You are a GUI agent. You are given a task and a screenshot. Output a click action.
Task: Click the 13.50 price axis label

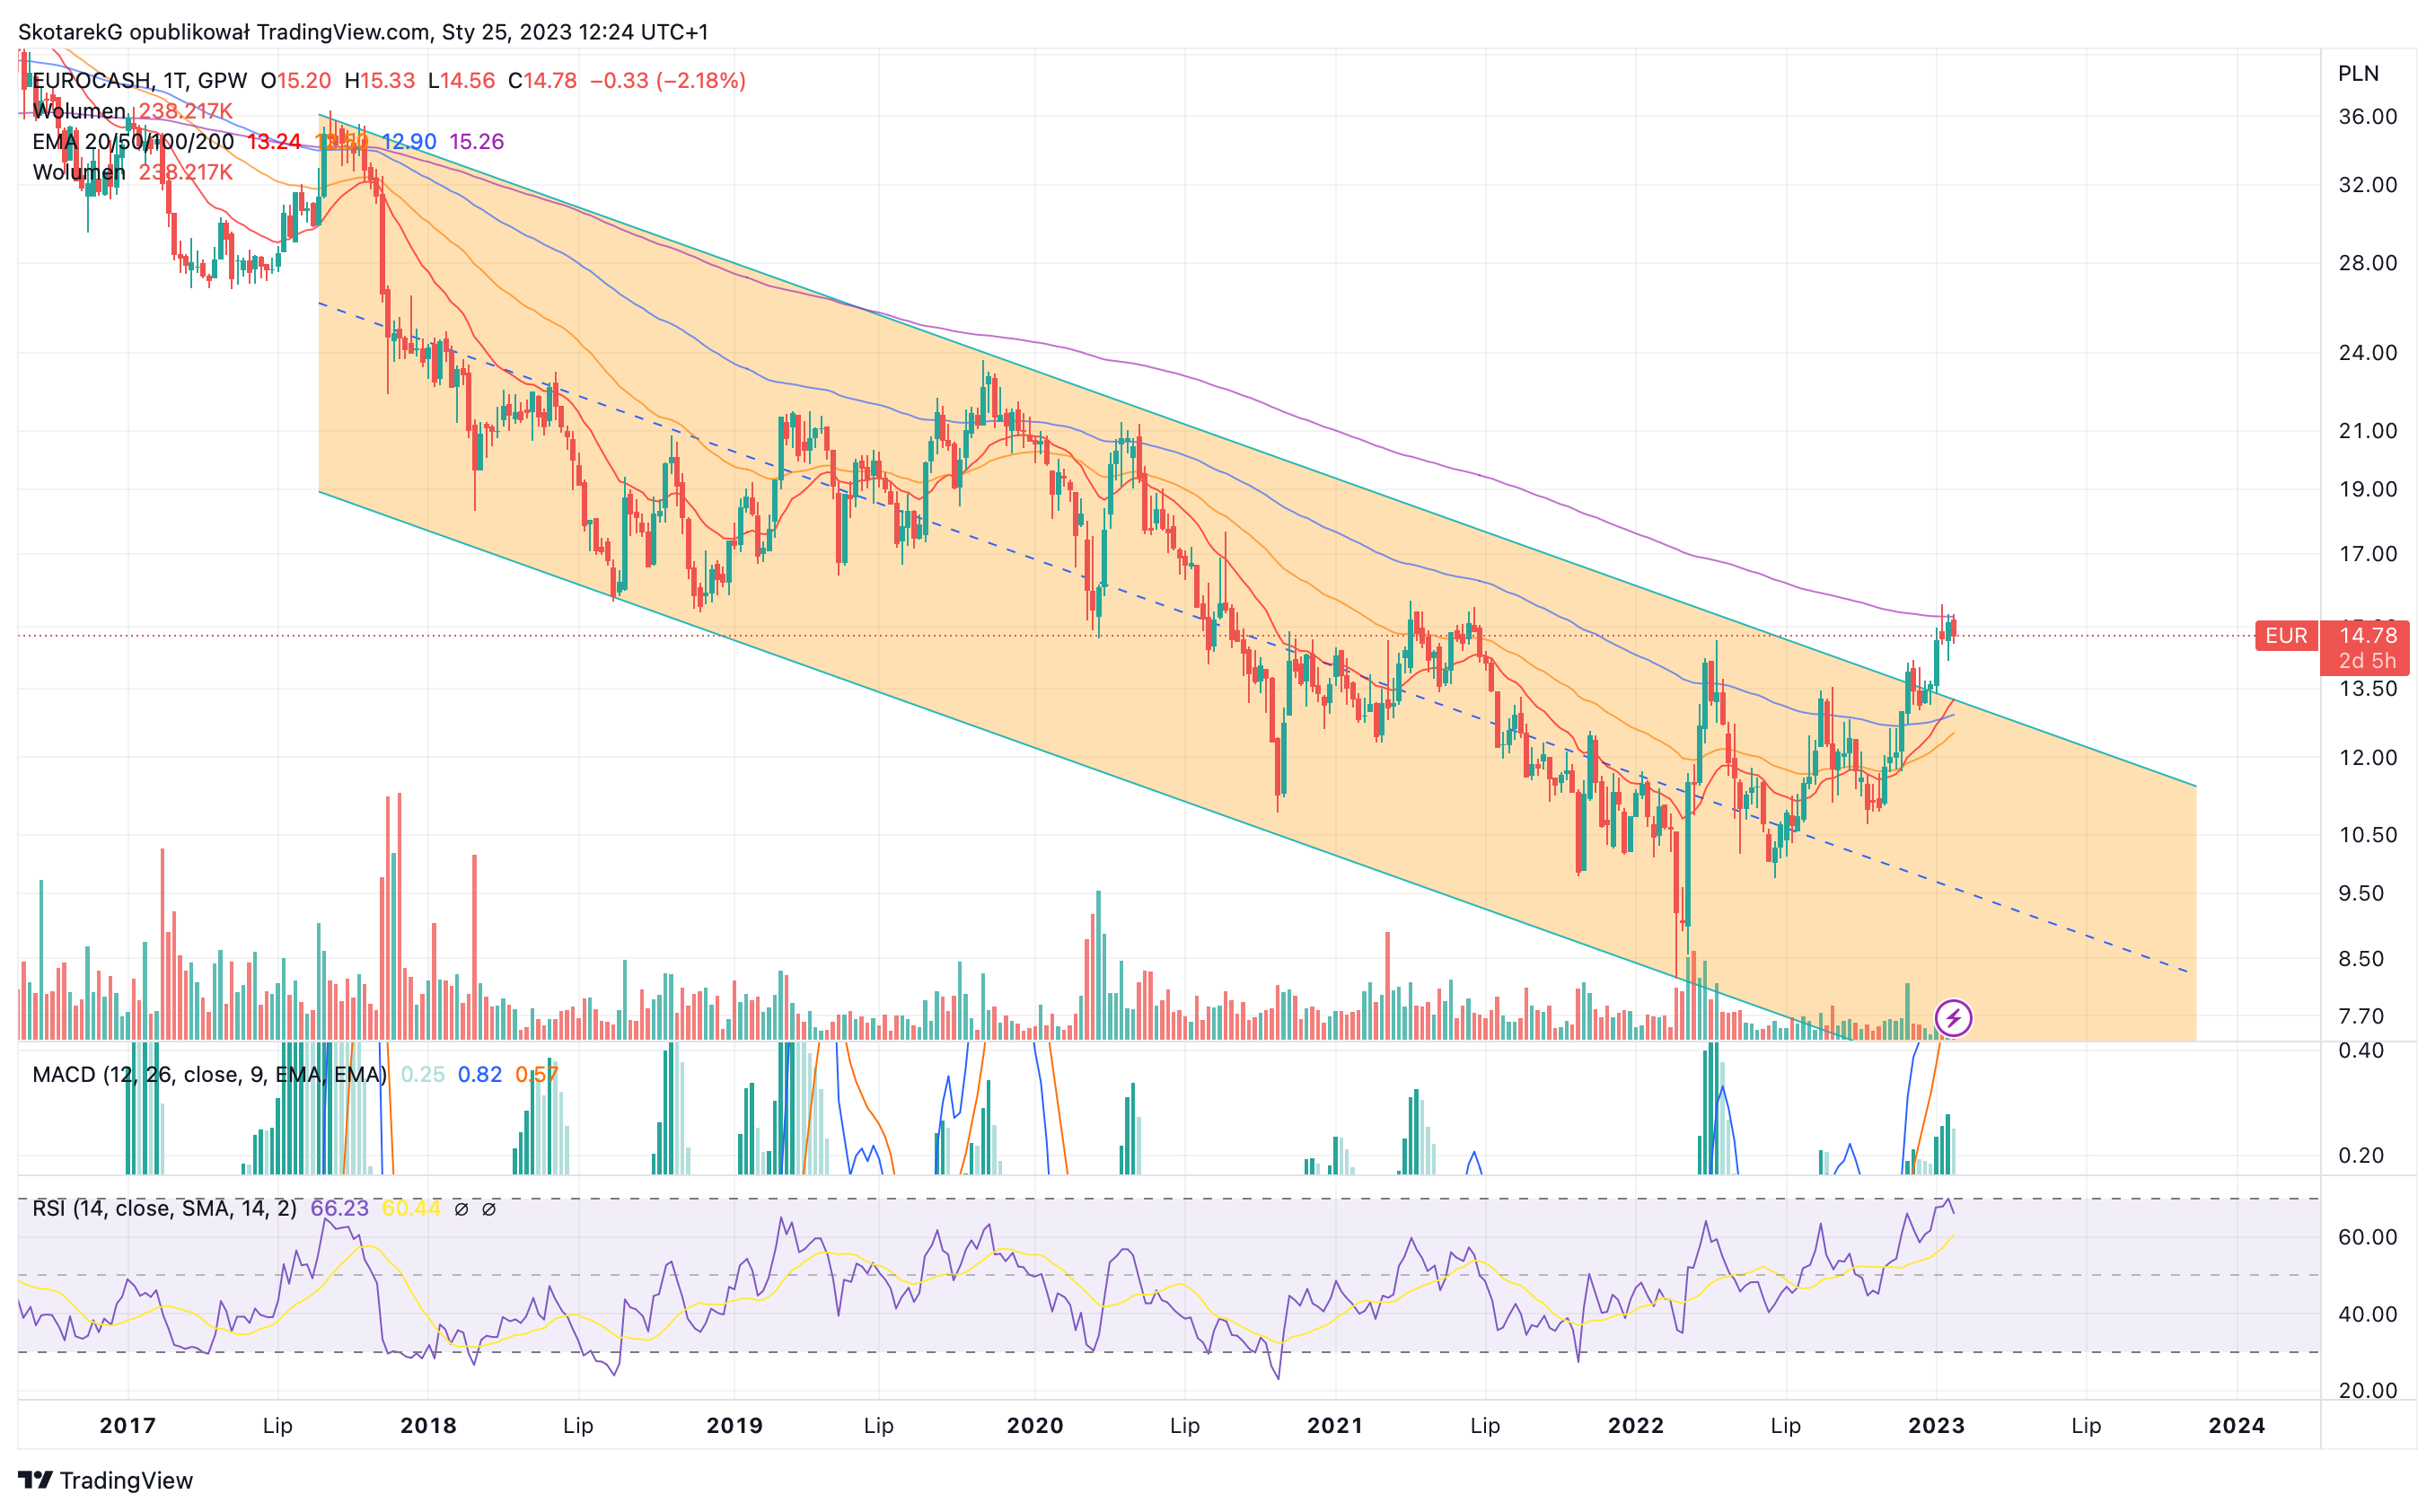(x=2367, y=689)
